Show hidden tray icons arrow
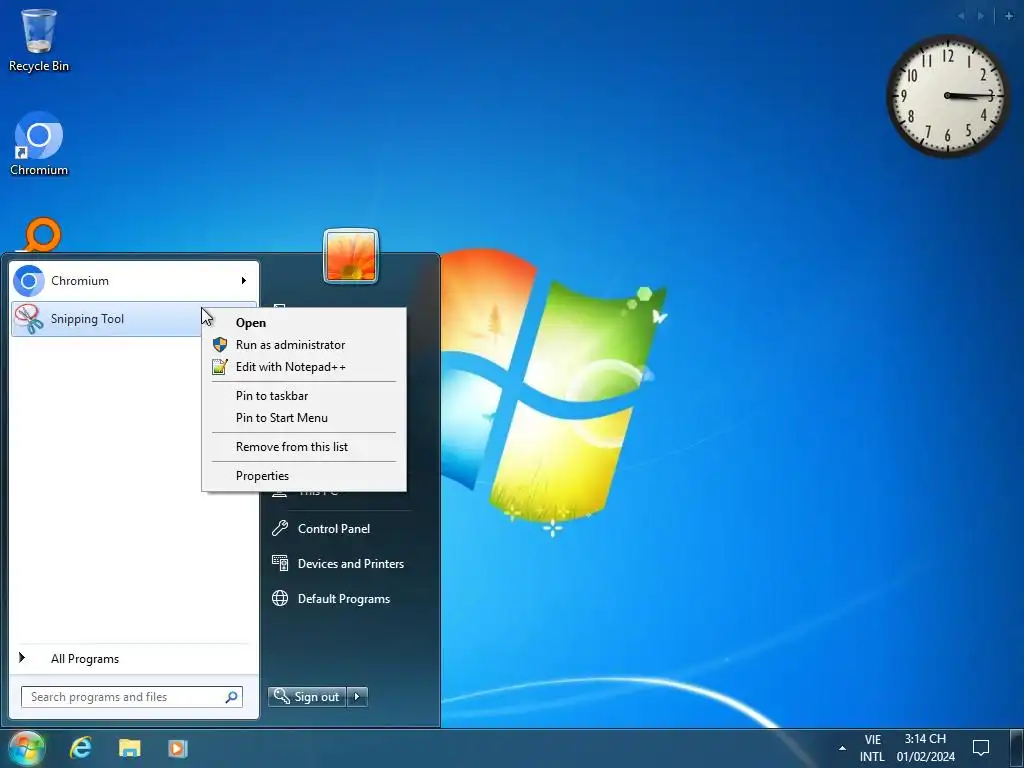The width and height of the screenshot is (1024, 768). [842, 748]
